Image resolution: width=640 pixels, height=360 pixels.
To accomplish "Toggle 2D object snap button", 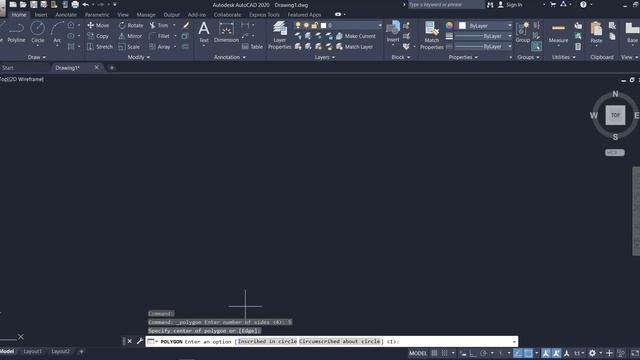I will [529, 353].
